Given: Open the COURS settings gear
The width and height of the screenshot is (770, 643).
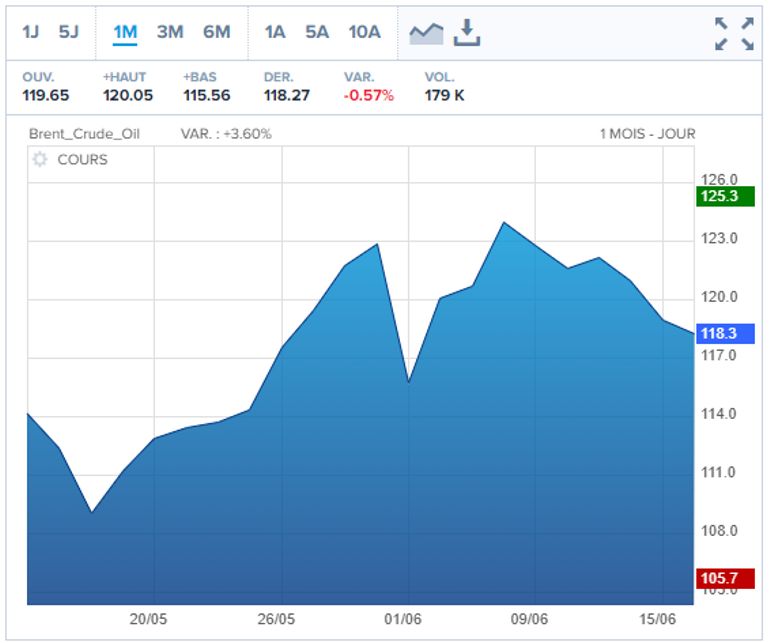Looking at the screenshot, I should pos(40,160).
